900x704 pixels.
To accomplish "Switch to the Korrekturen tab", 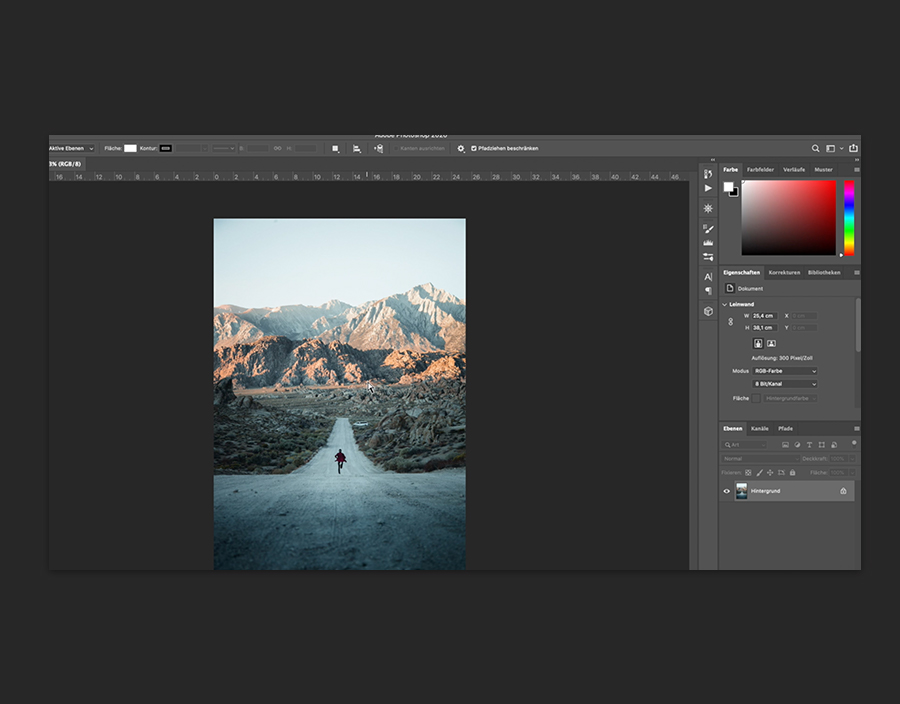I will [784, 273].
